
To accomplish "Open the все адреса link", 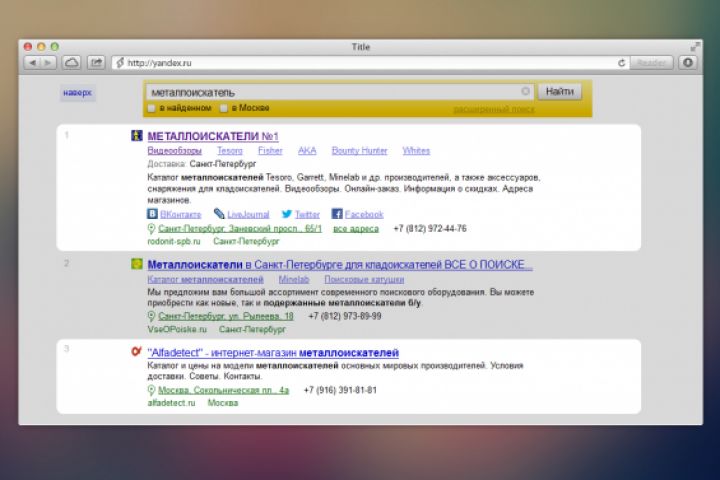I will tap(356, 229).
